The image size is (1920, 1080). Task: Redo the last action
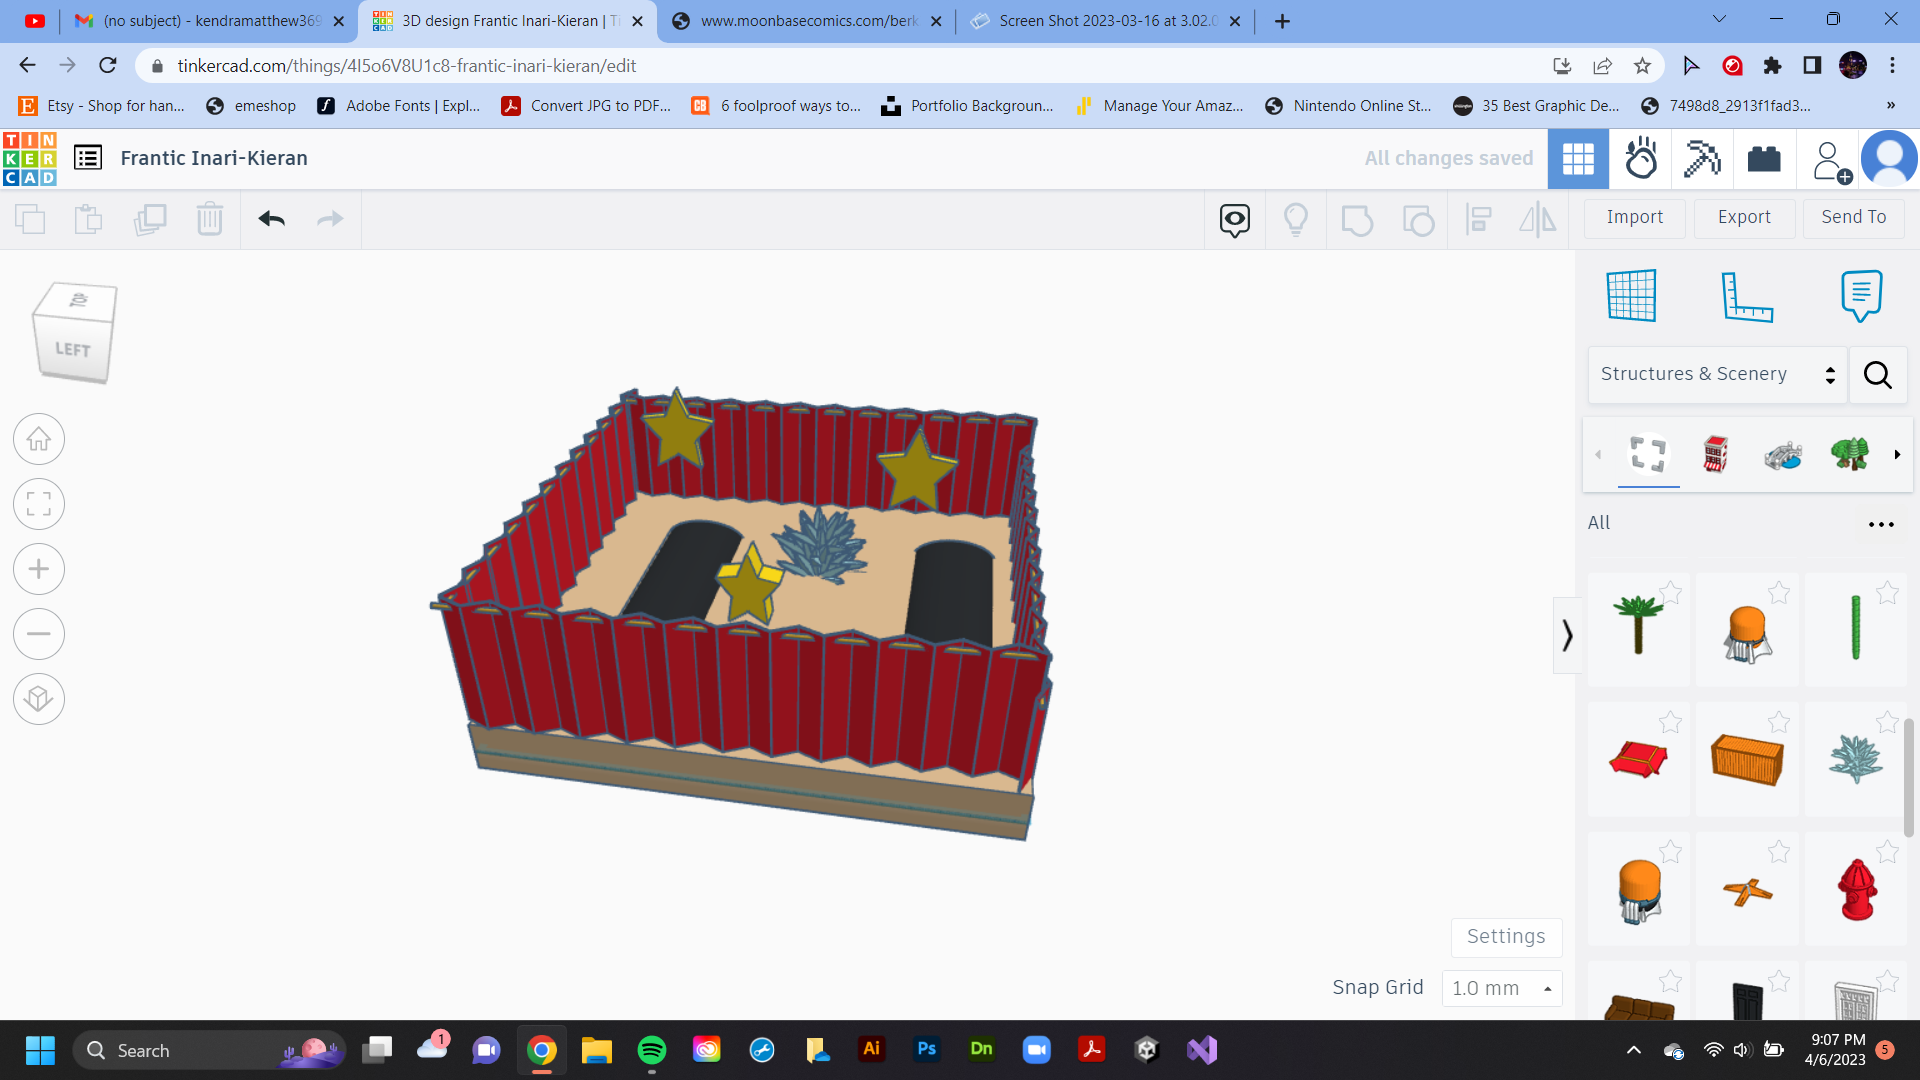[x=330, y=219]
